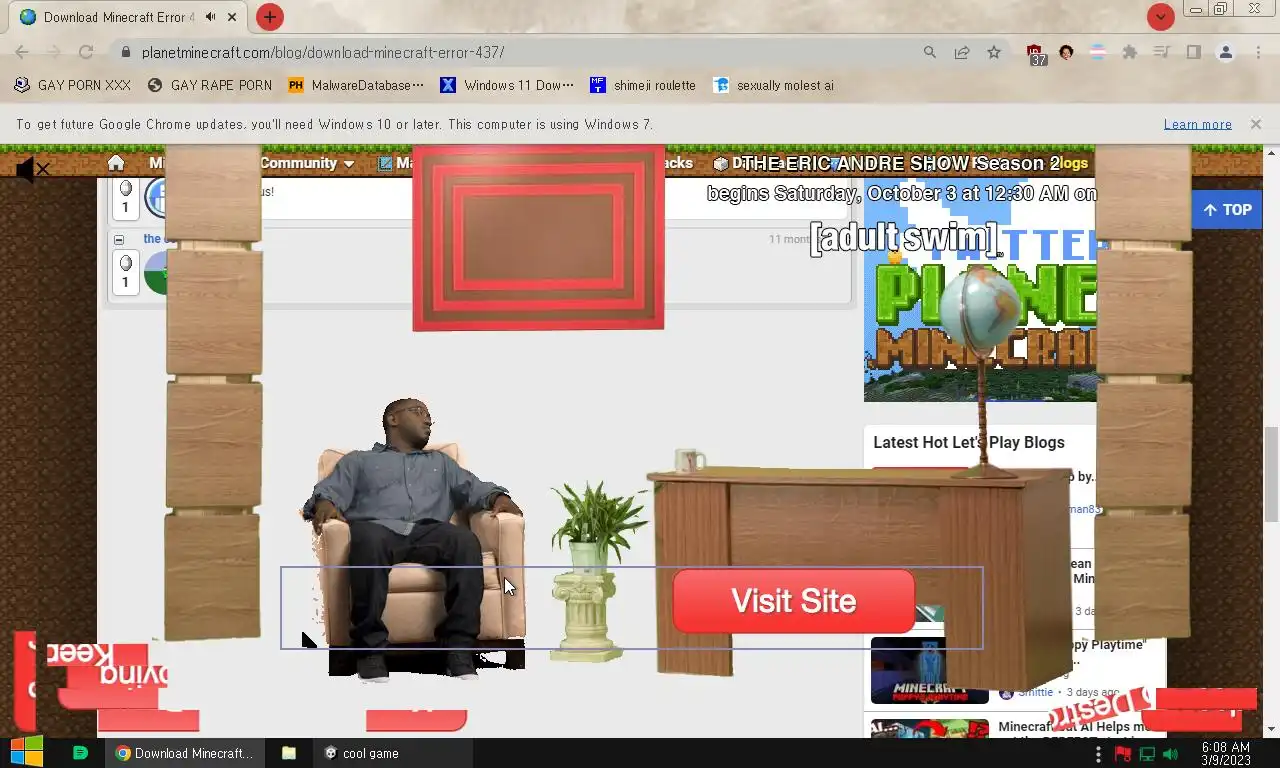Open the system volume tray icon

tap(1171, 754)
